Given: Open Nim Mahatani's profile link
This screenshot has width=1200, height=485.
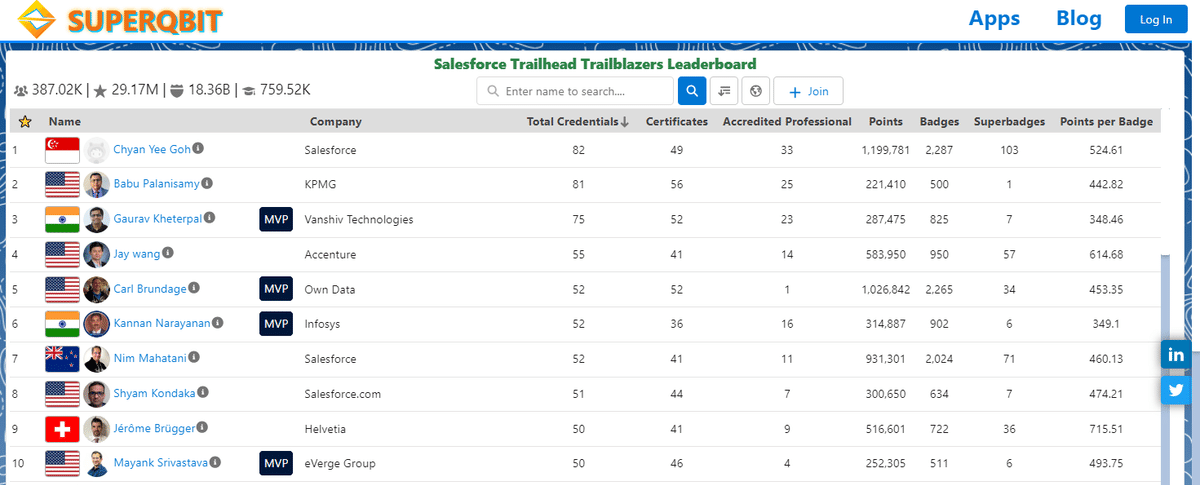Looking at the screenshot, I should tap(150, 359).
